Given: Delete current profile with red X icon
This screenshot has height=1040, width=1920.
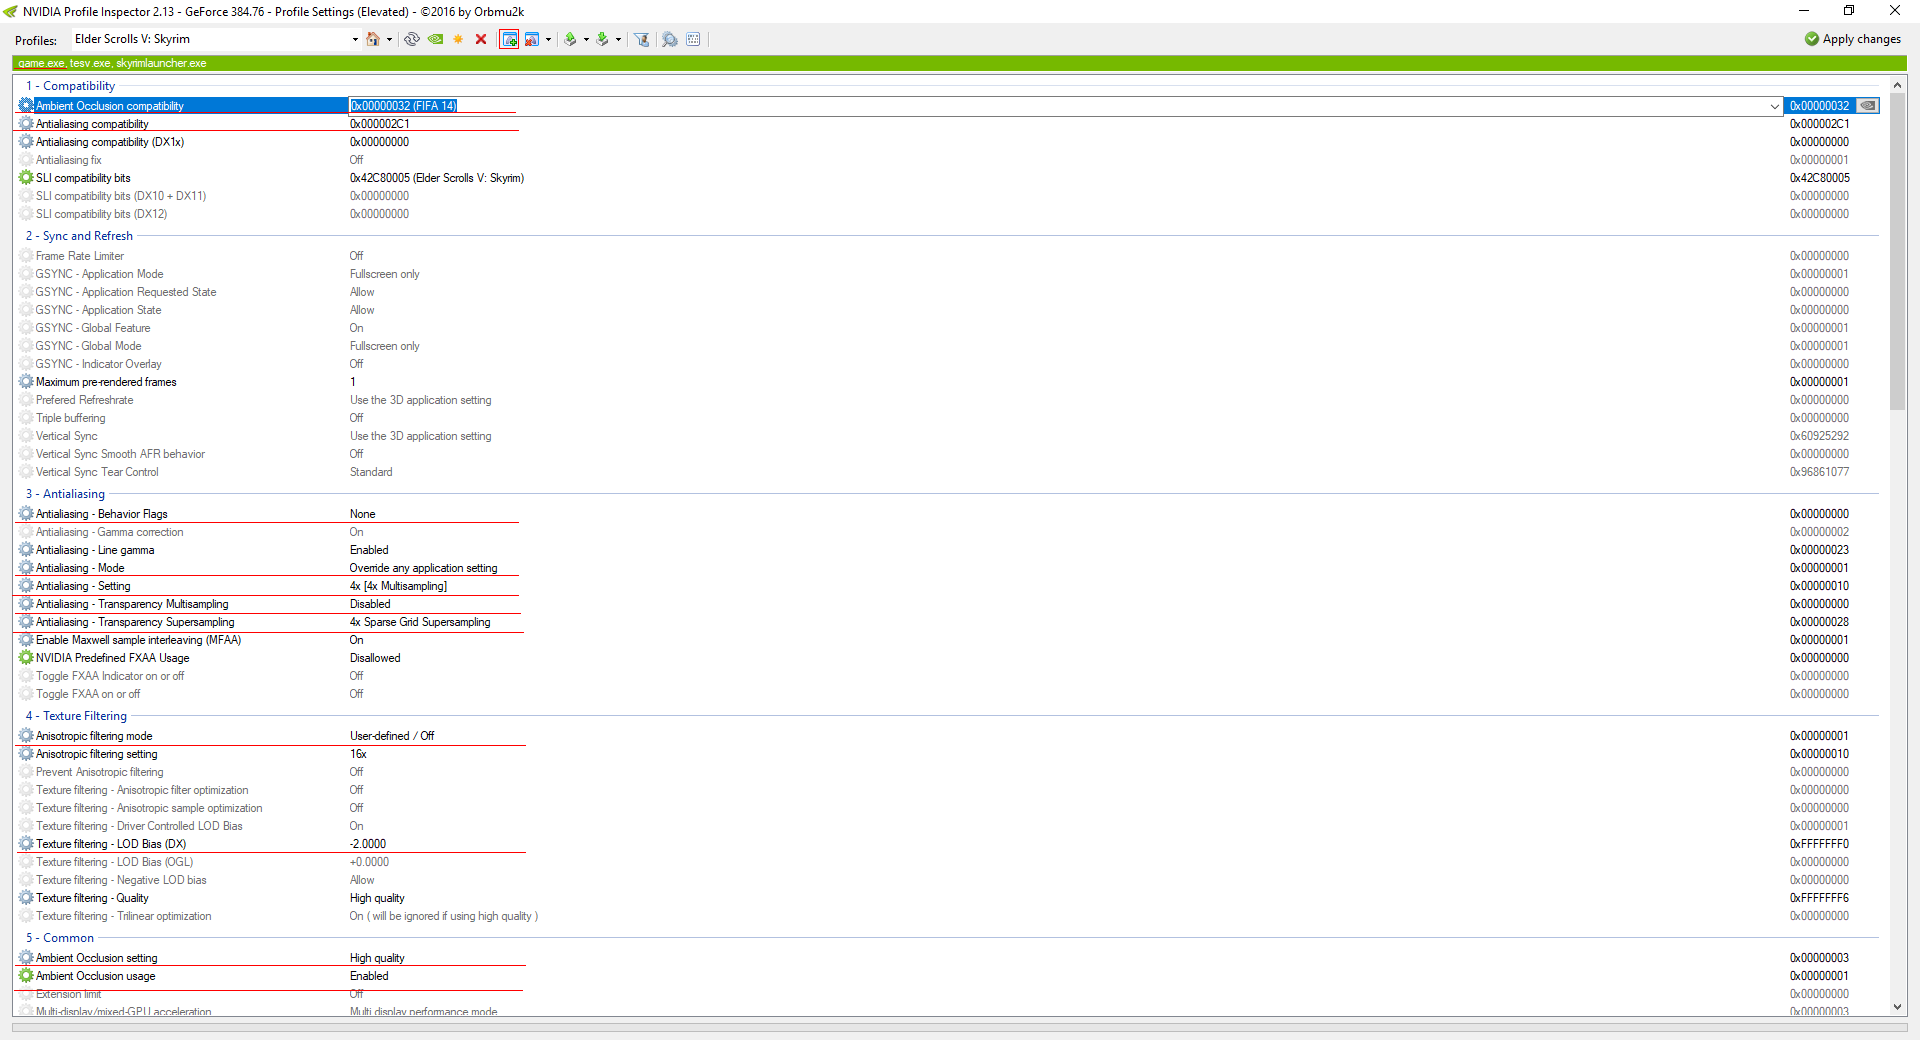Looking at the screenshot, I should 481,39.
